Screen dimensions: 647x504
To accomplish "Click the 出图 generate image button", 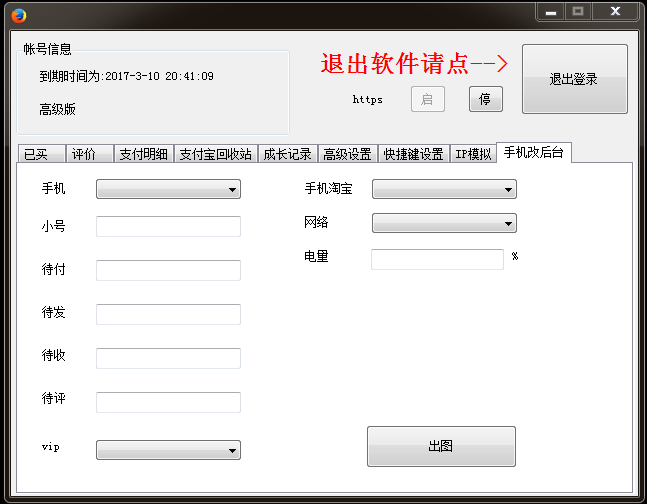I will (441, 446).
